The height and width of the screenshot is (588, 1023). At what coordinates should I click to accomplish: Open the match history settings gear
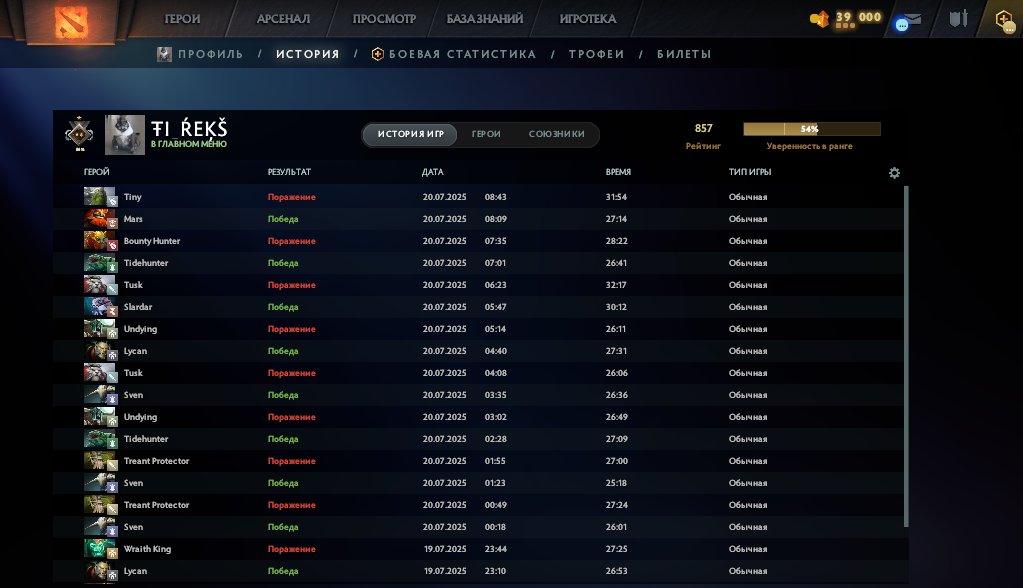pos(894,173)
